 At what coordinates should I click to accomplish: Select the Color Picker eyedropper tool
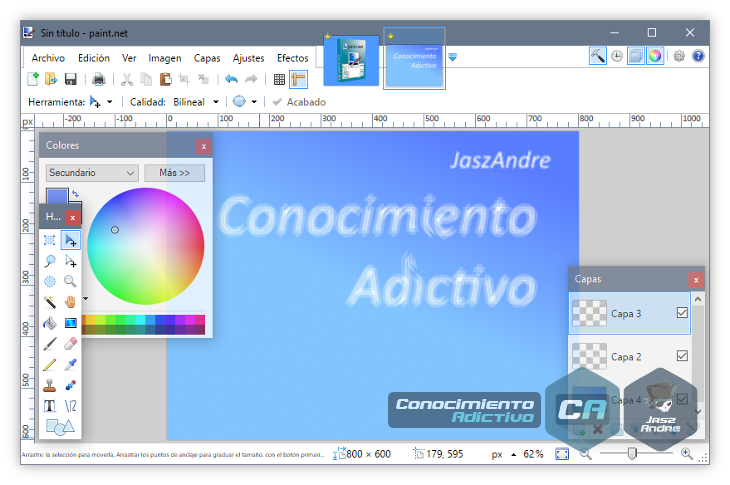(70, 364)
